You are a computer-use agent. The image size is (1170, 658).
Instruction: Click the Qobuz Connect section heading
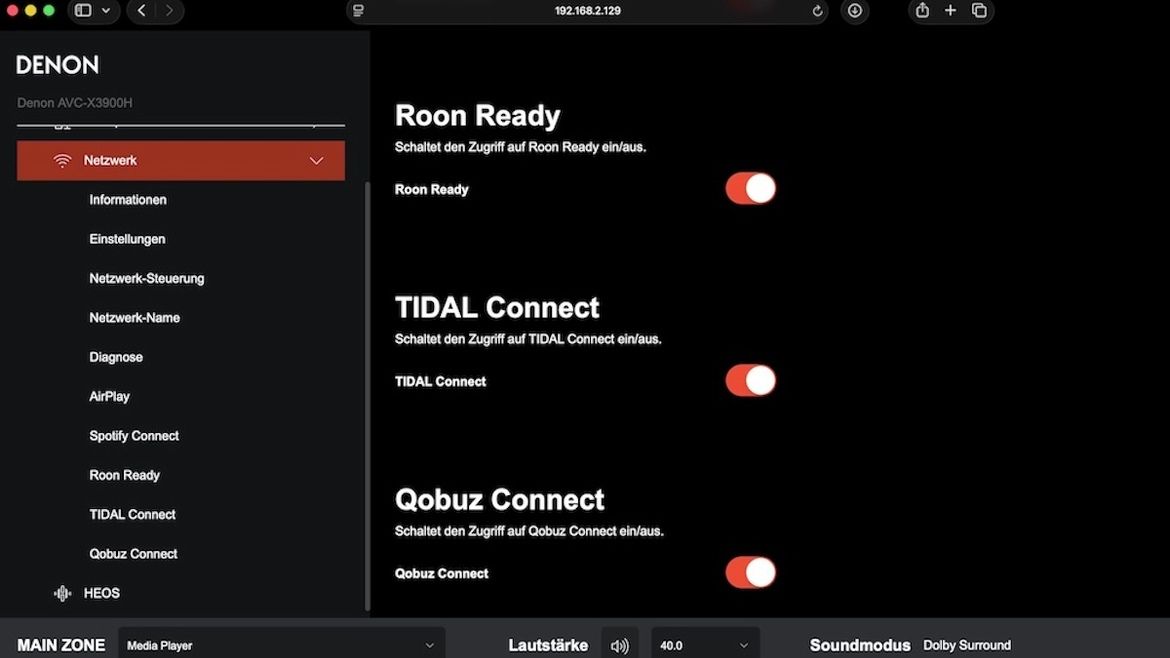(x=499, y=500)
